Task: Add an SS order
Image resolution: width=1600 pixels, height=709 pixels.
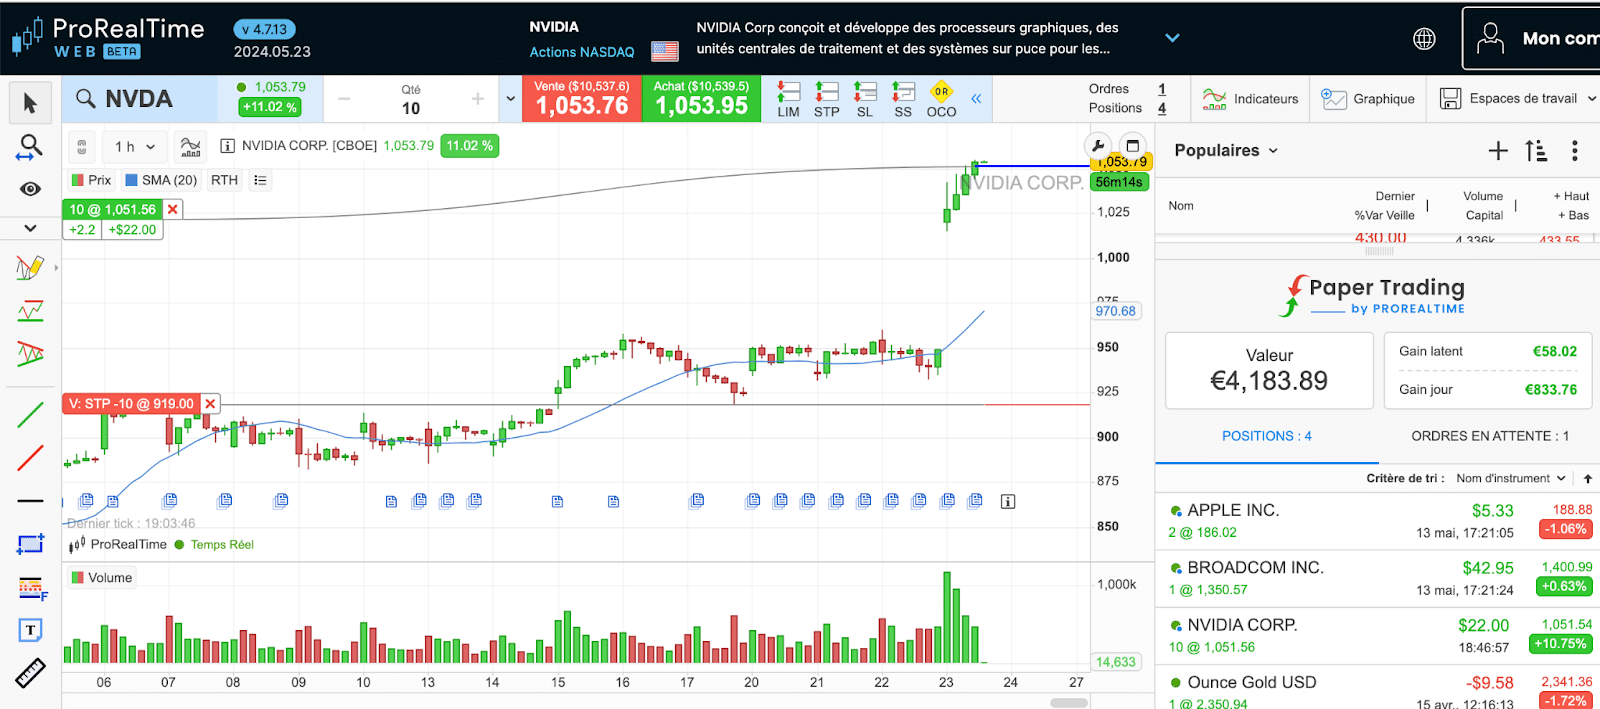Action: (903, 100)
